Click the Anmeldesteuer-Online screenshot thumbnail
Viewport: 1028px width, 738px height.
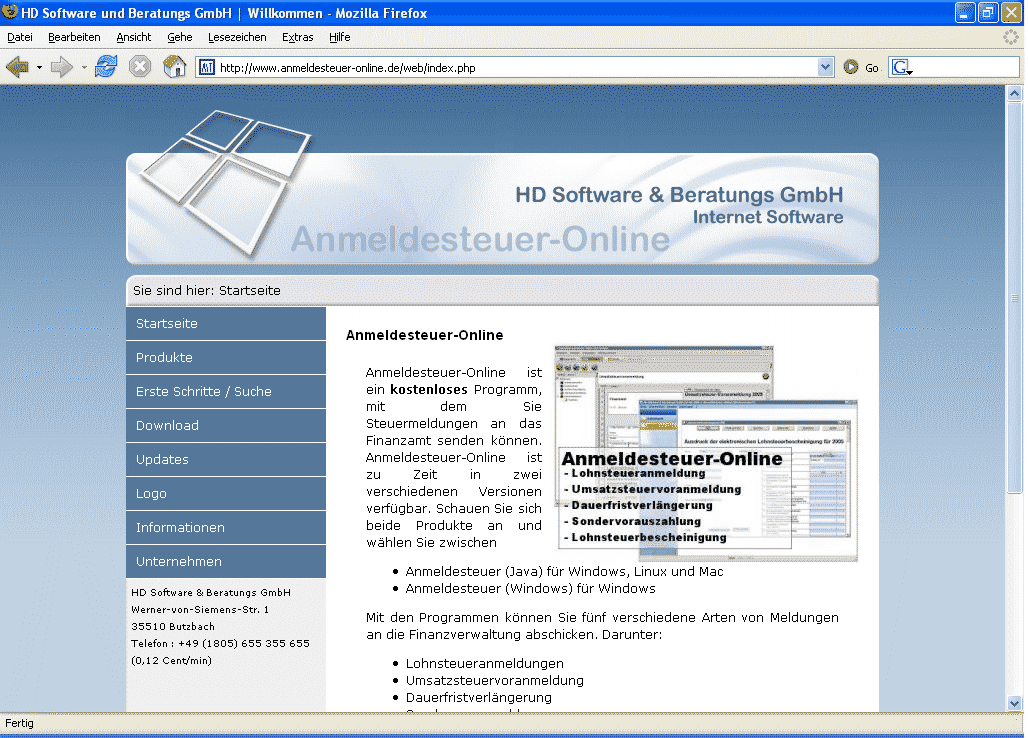click(x=706, y=454)
